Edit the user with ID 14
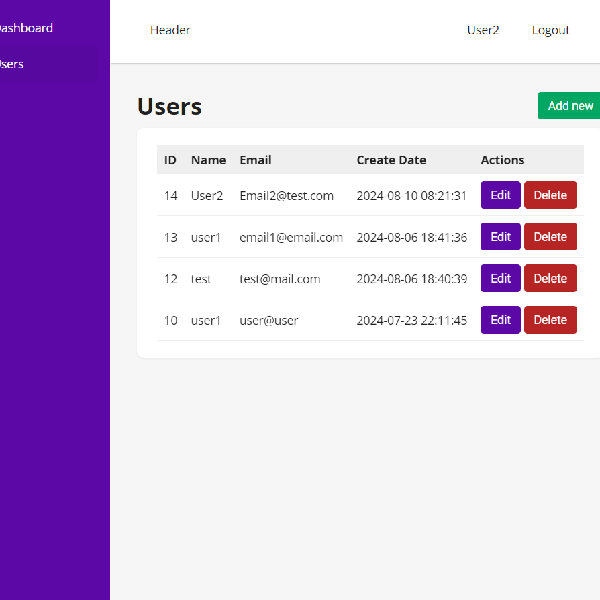Viewport: 600px width, 600px height. (x=500, y=195)
